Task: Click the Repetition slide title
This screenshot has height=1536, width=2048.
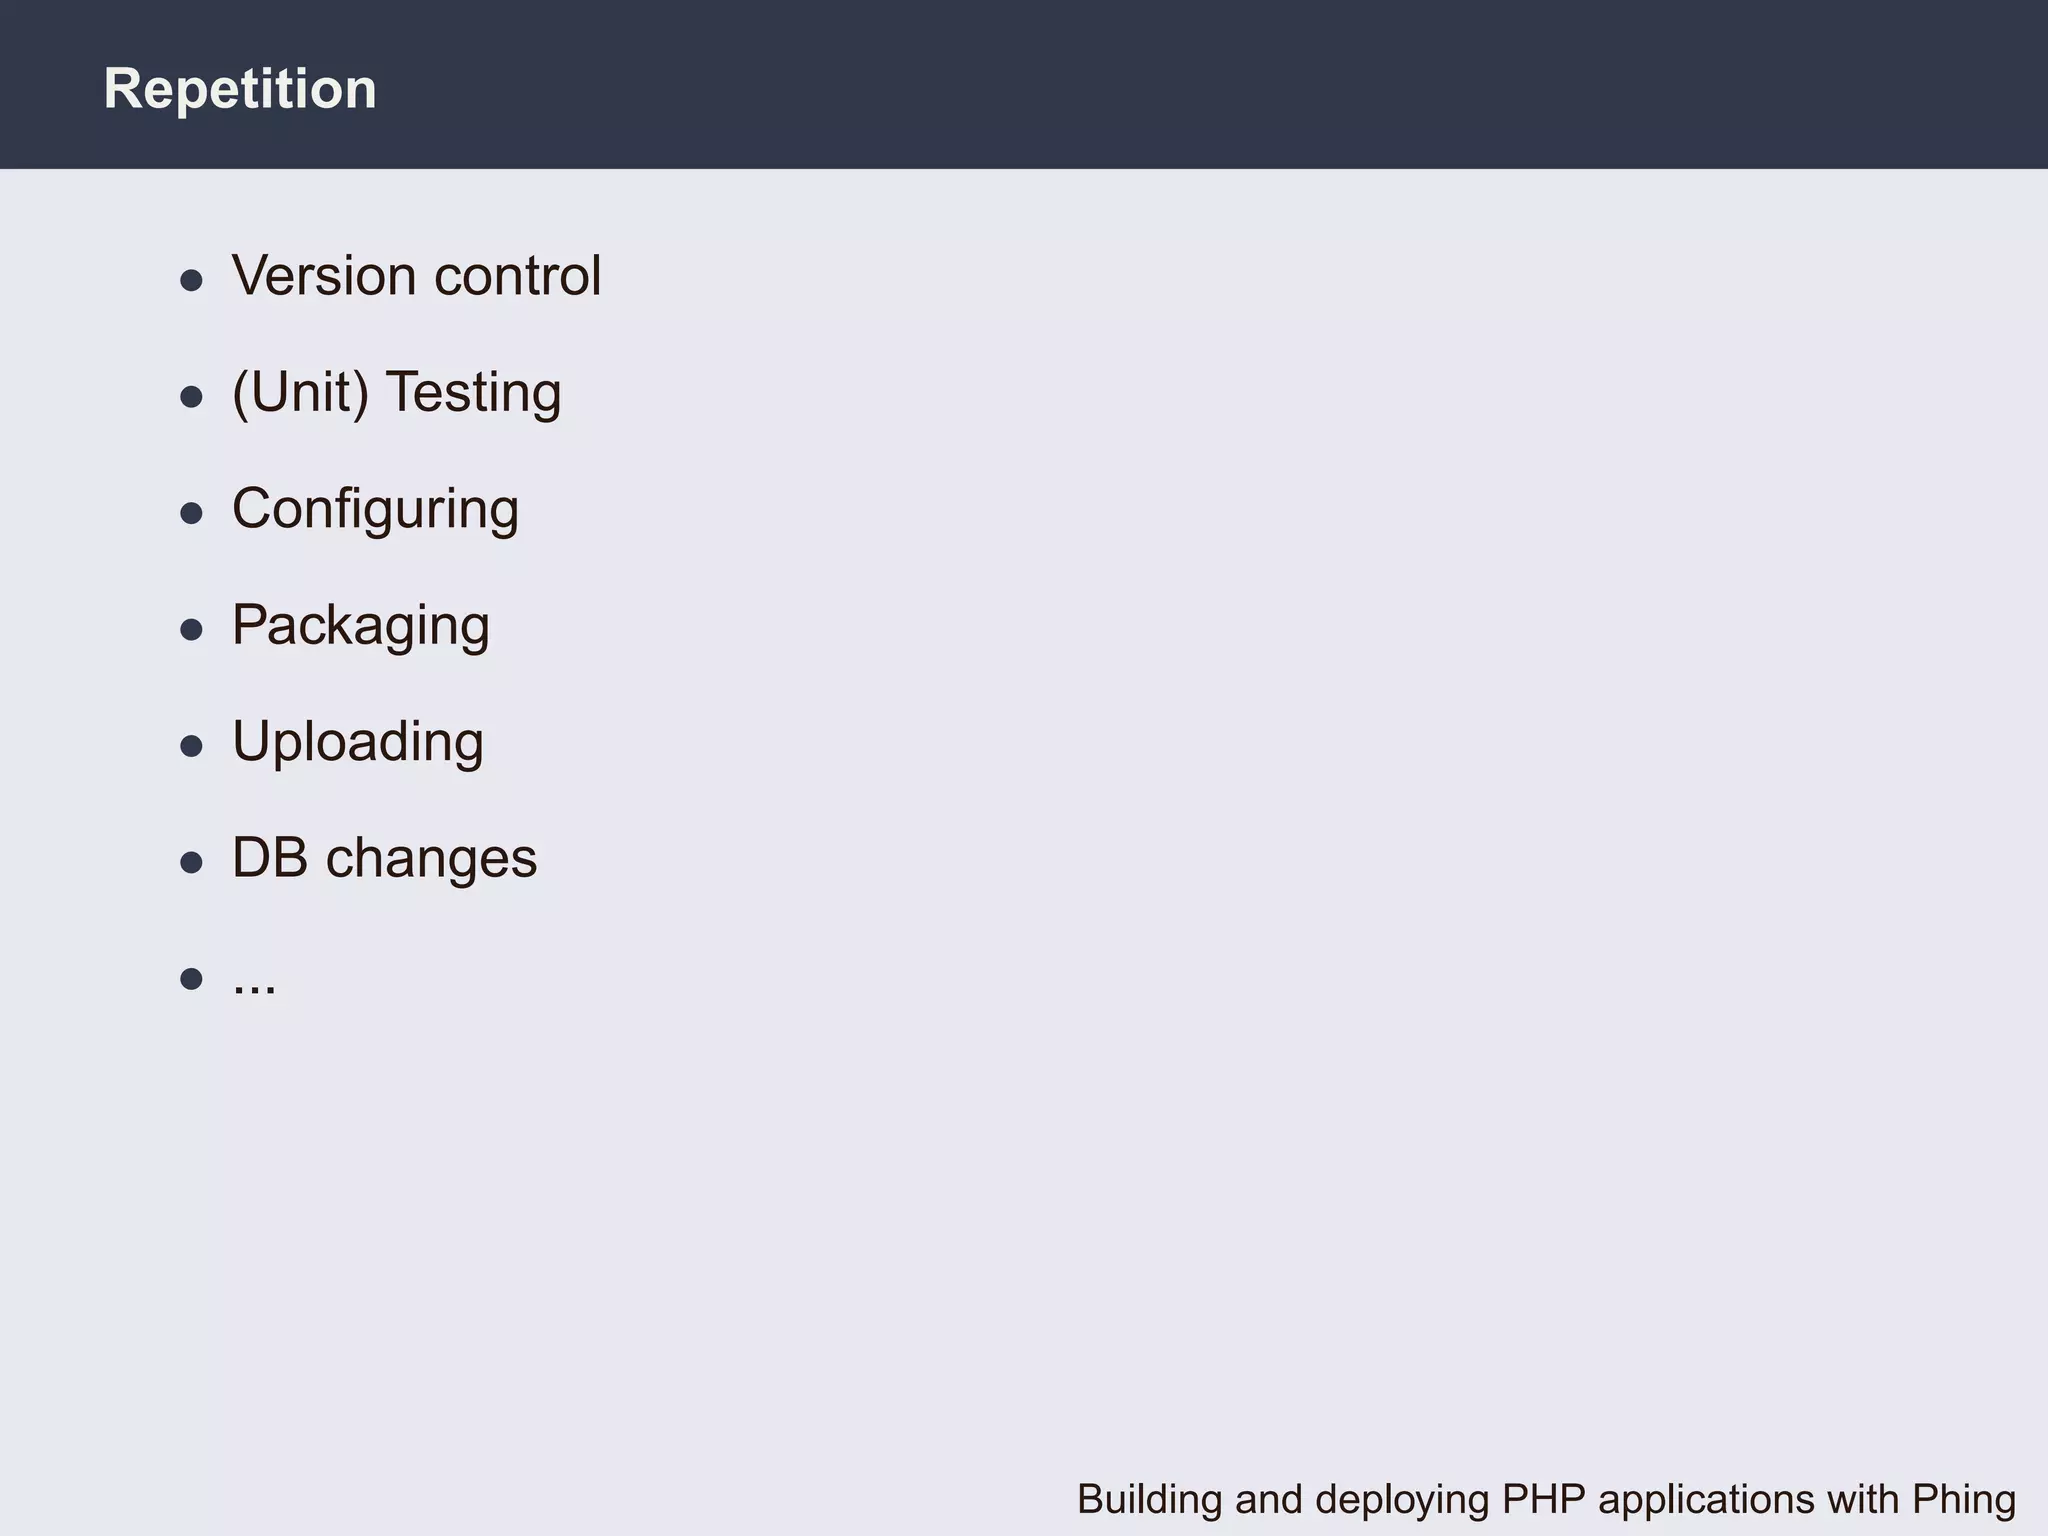Action: coord(240,89)
